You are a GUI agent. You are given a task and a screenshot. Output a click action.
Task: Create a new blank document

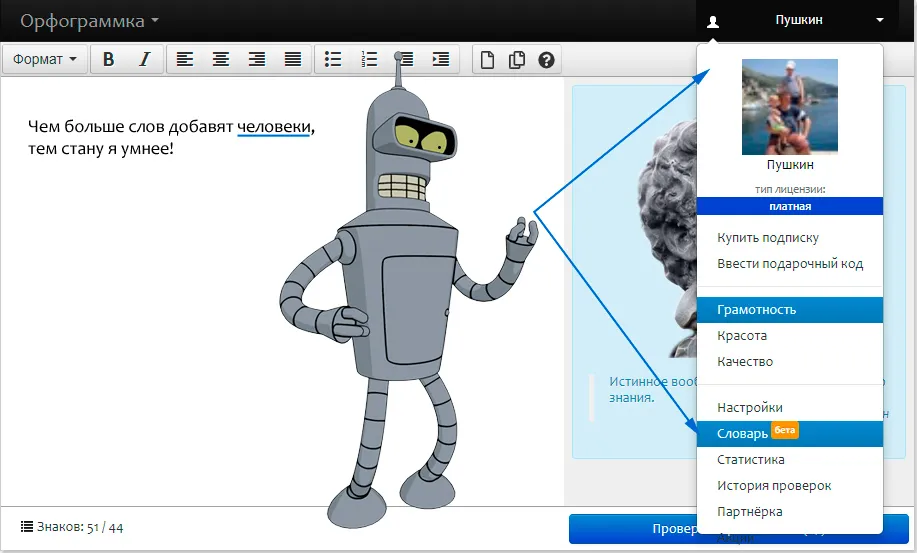(487, 60)
